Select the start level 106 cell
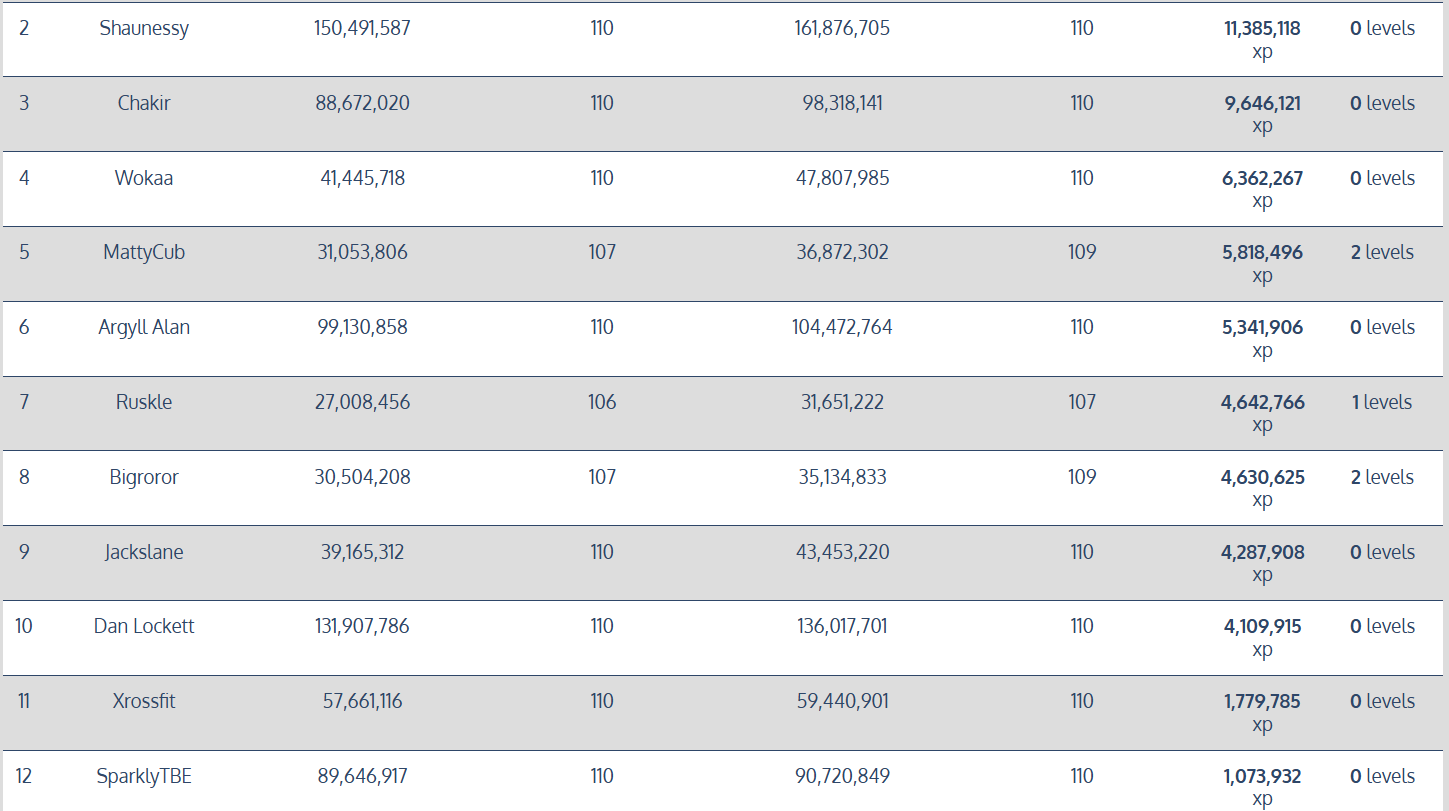Viewport: 1449px width, 811px height. (602, 403)
